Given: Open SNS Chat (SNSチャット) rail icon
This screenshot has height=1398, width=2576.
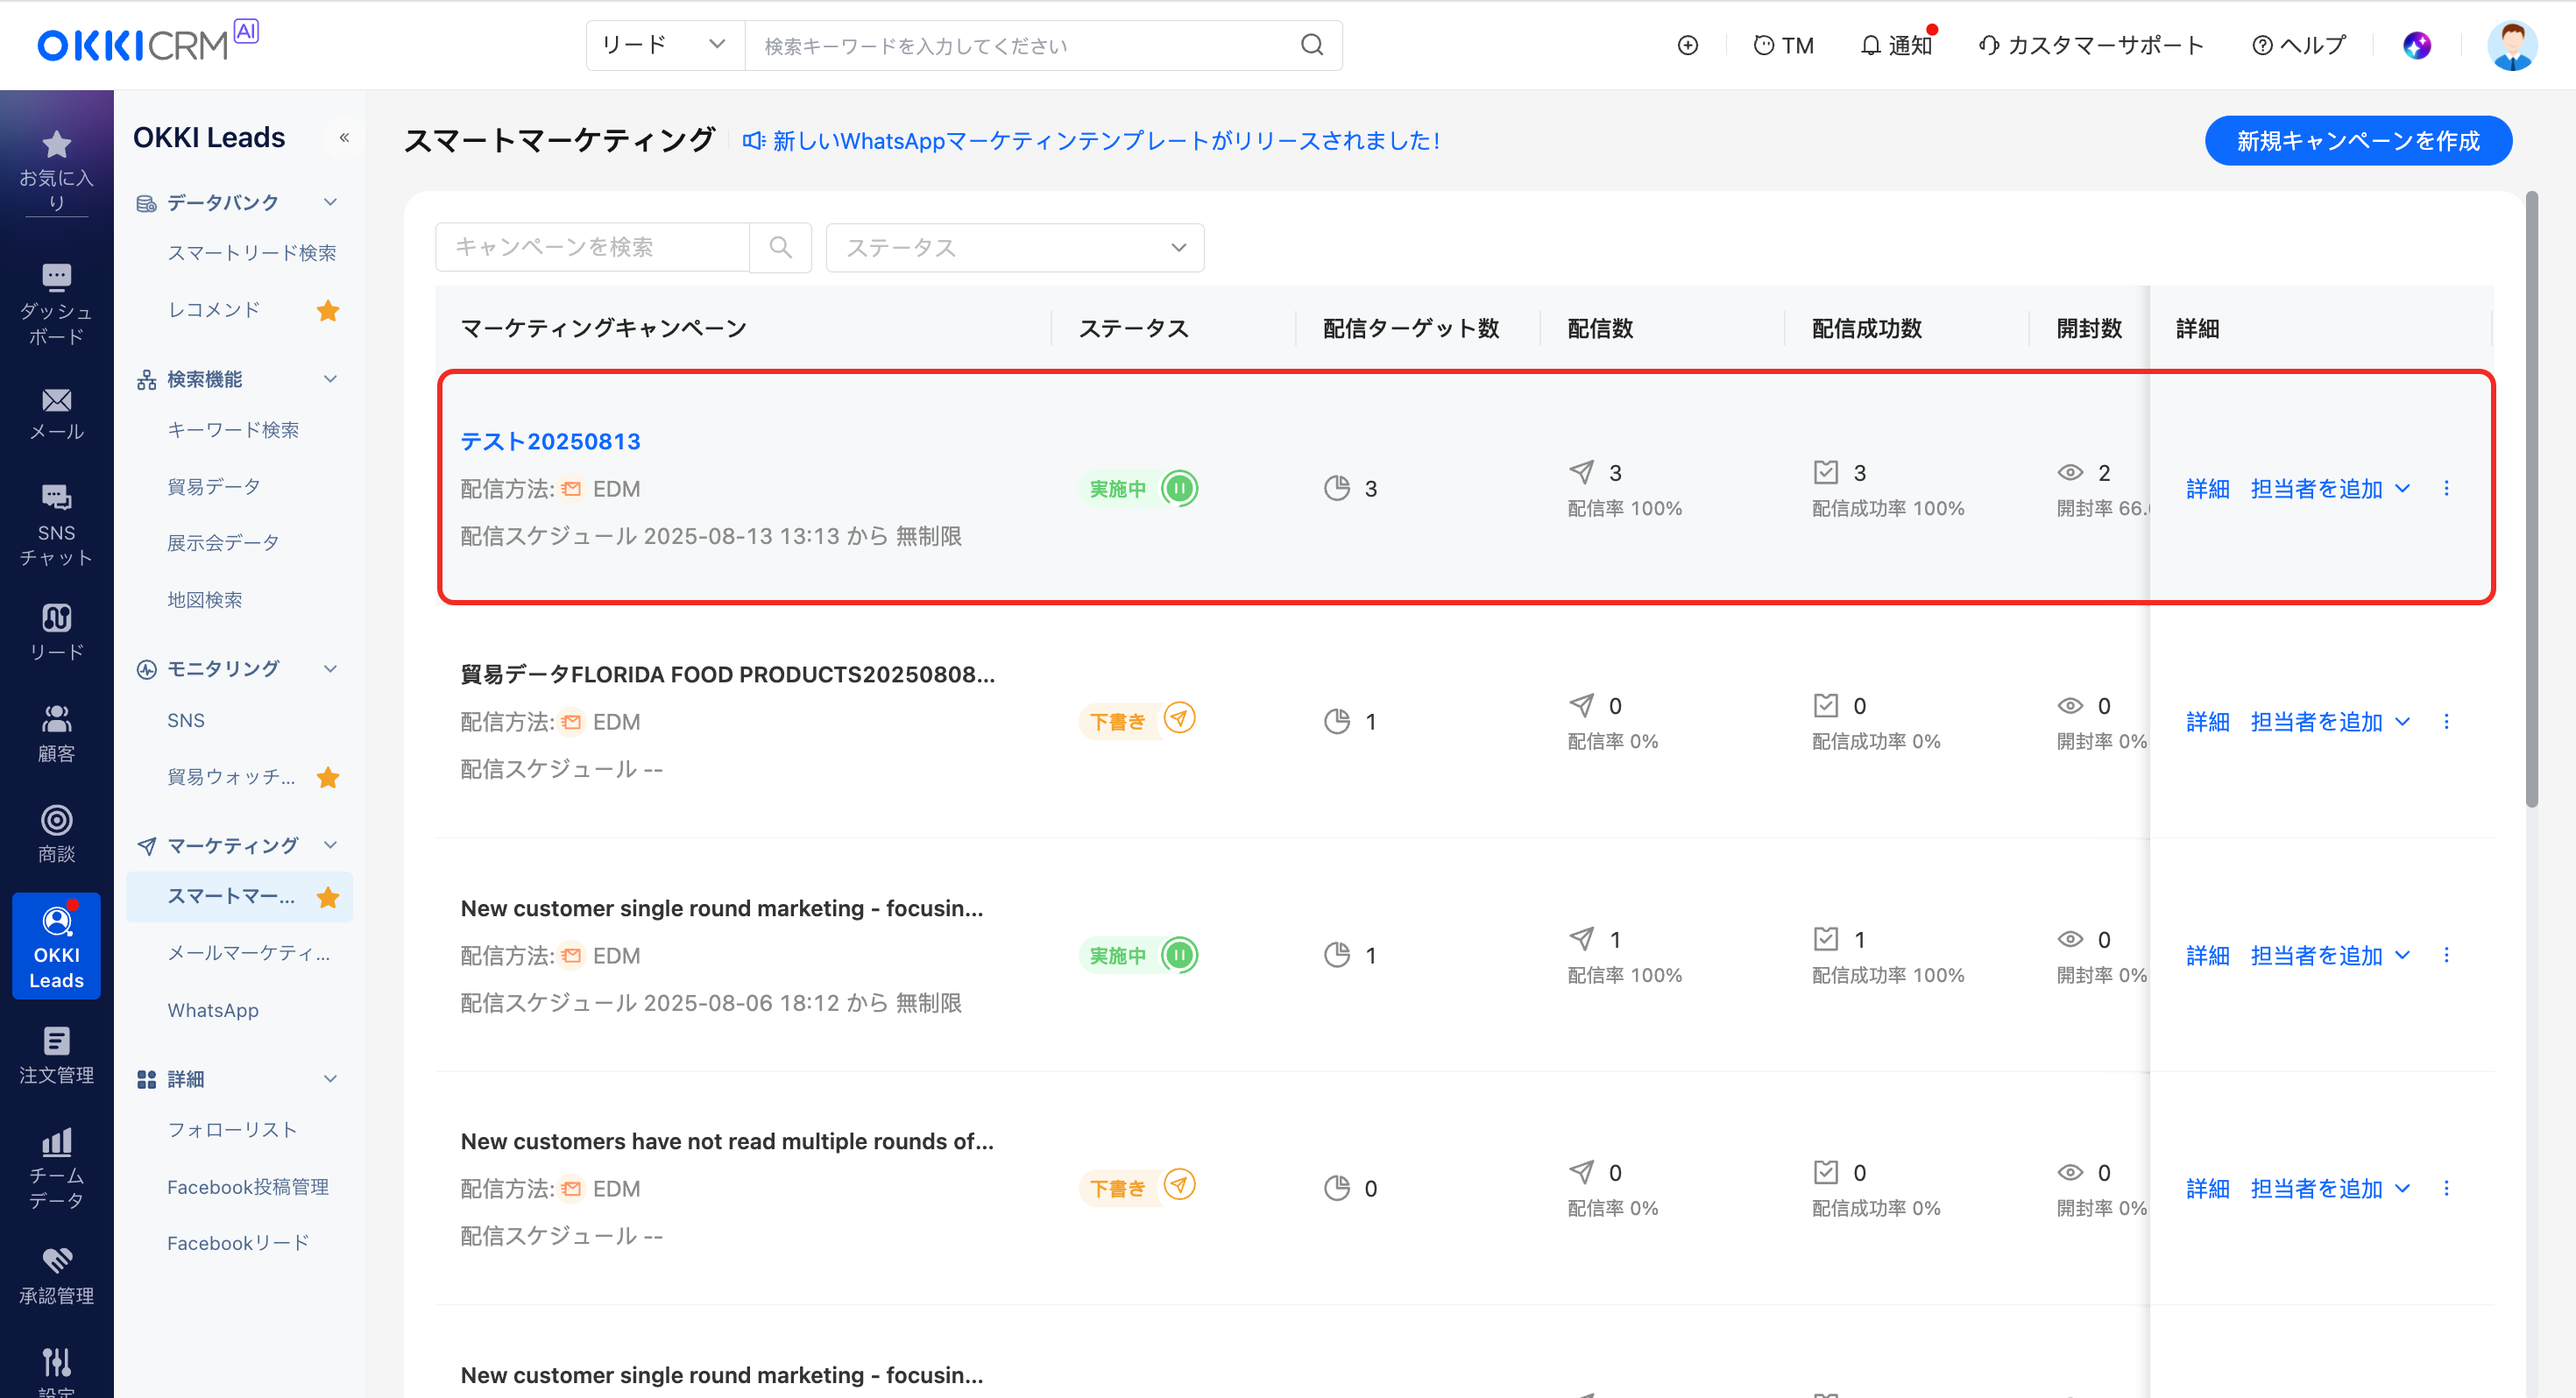Looking at the screenshot, I should (56, 524).
